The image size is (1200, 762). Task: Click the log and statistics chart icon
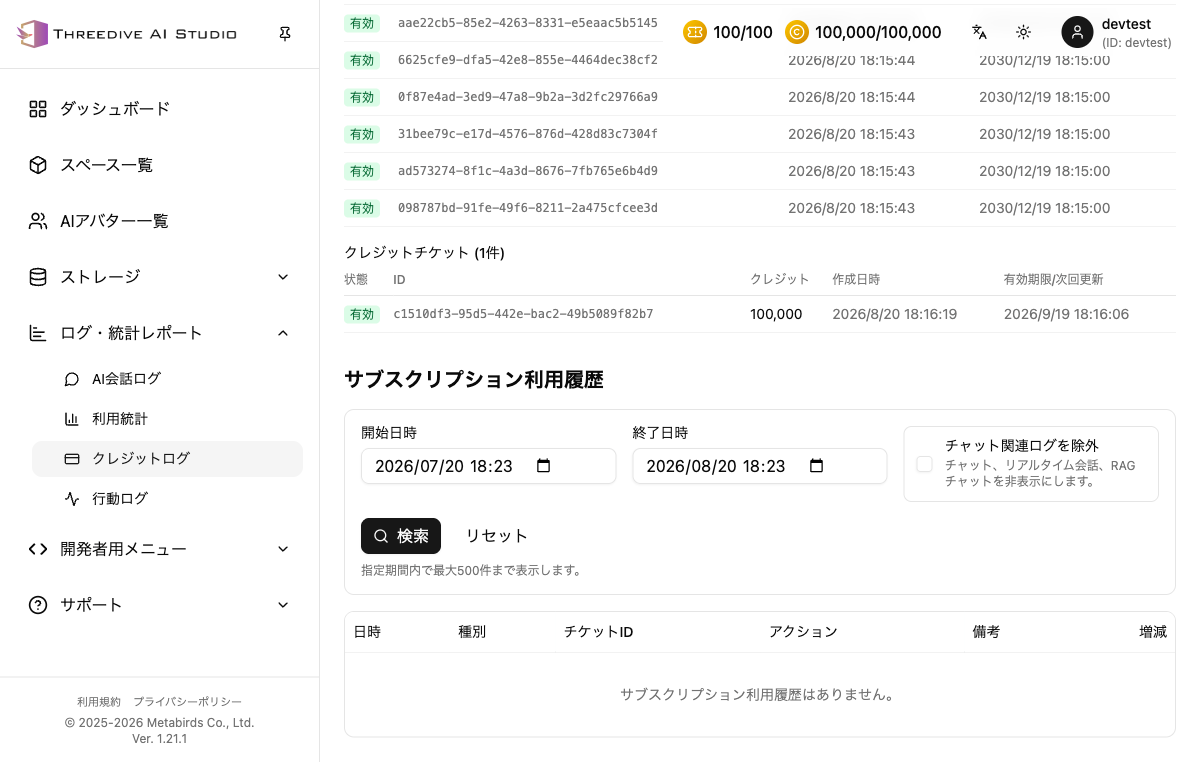pos(38,333)
